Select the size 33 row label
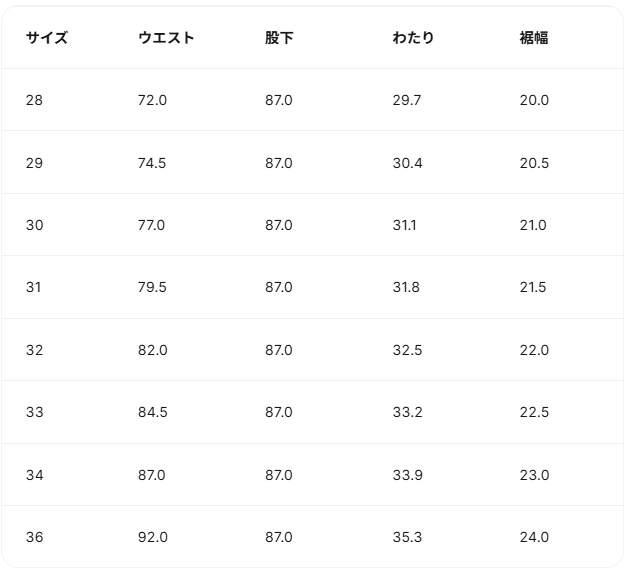The width and height of the screenshot is (626, 570). coord(35,412)
